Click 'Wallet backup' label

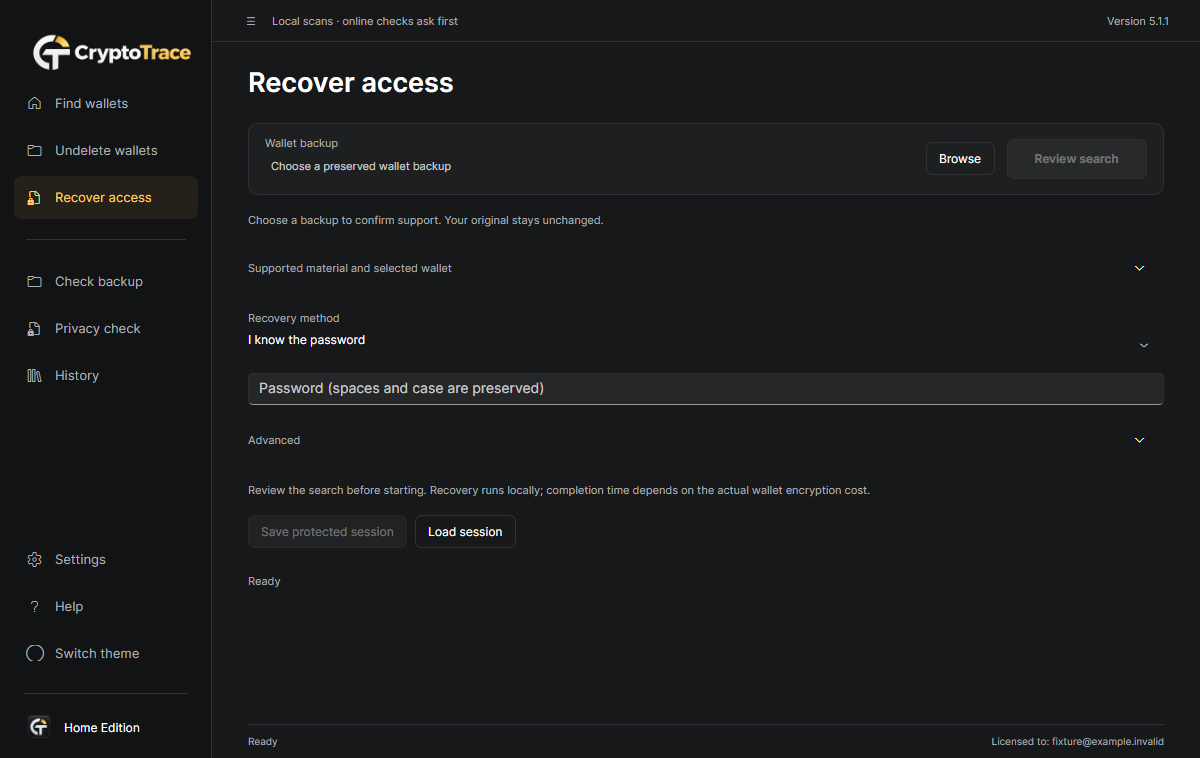[x=302, y=143]
